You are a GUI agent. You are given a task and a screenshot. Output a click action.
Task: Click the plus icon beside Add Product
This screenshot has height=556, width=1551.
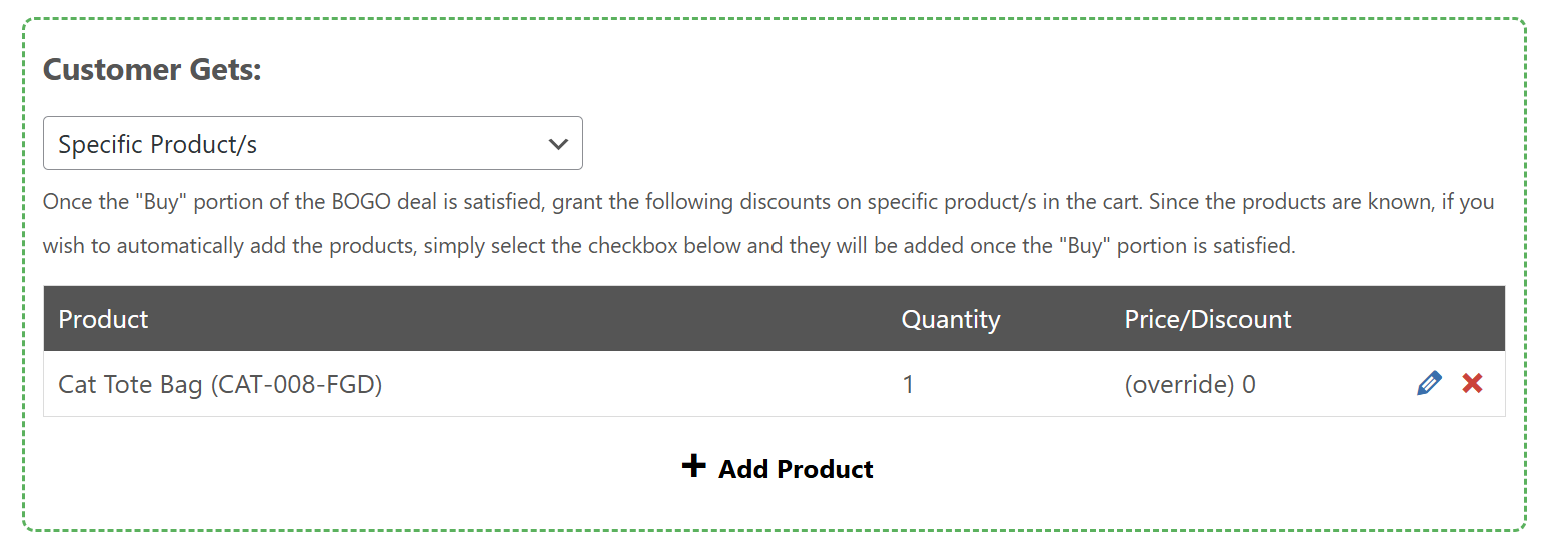point(693,466)
